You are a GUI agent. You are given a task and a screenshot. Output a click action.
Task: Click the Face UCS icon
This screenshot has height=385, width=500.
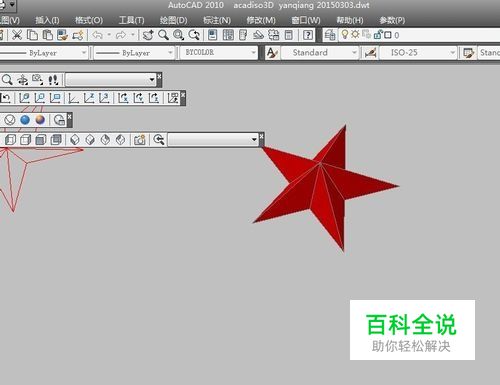coord(24,98)
